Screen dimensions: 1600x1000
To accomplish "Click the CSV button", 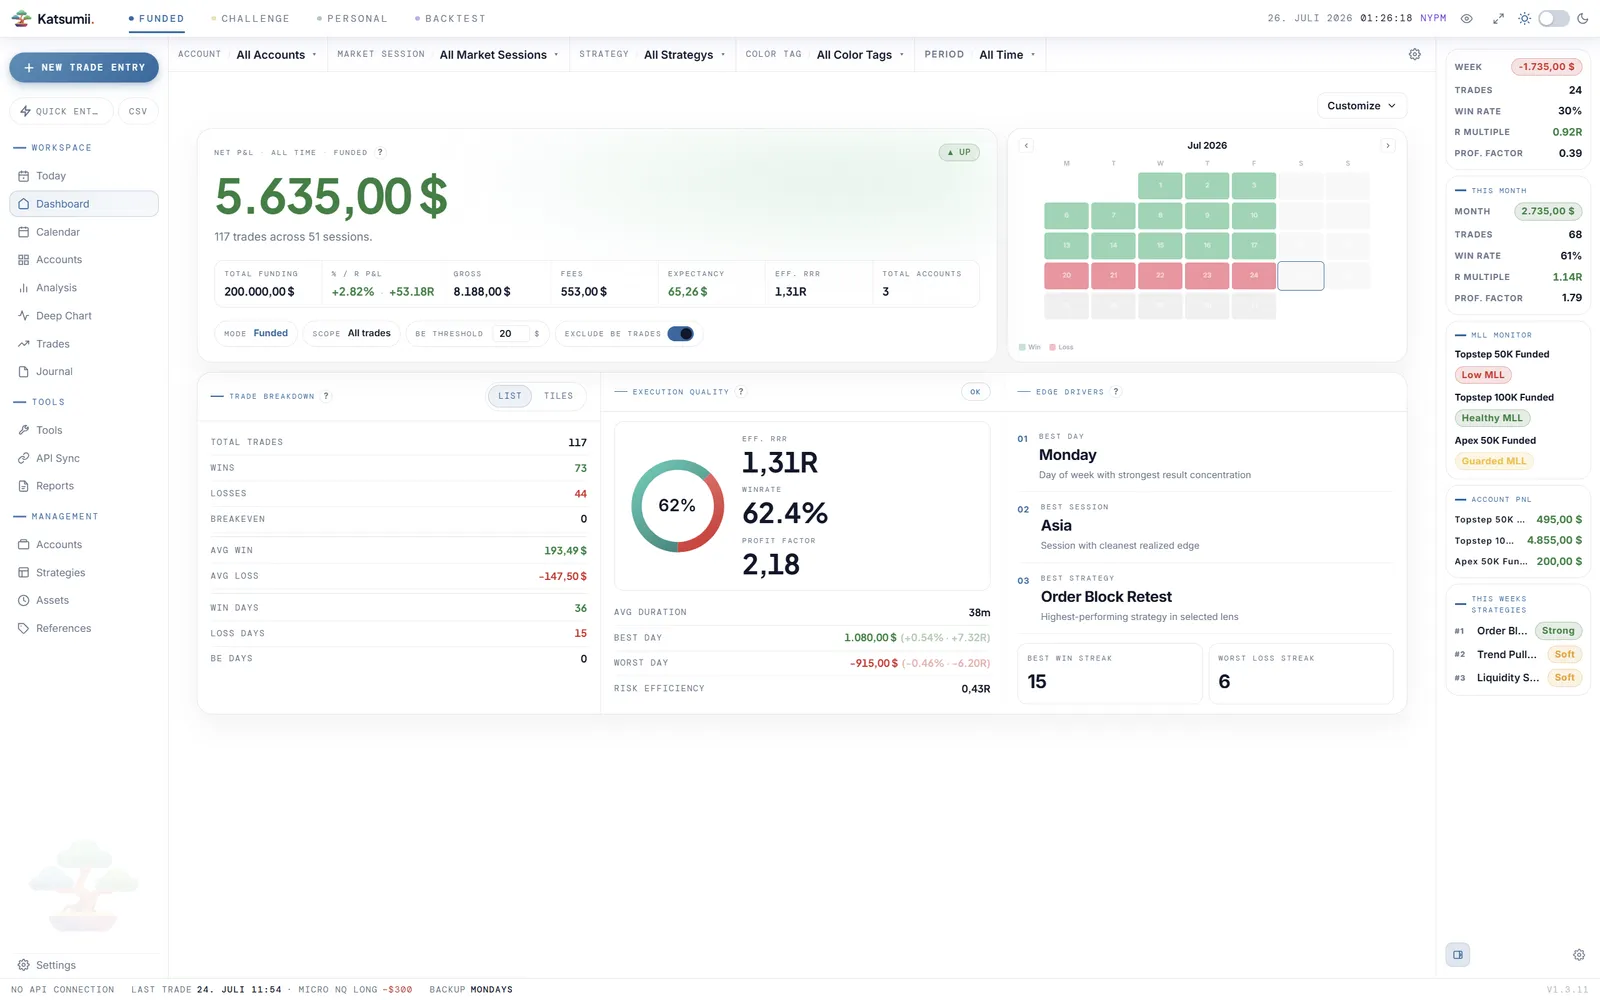I will click(x=138, y=111).
